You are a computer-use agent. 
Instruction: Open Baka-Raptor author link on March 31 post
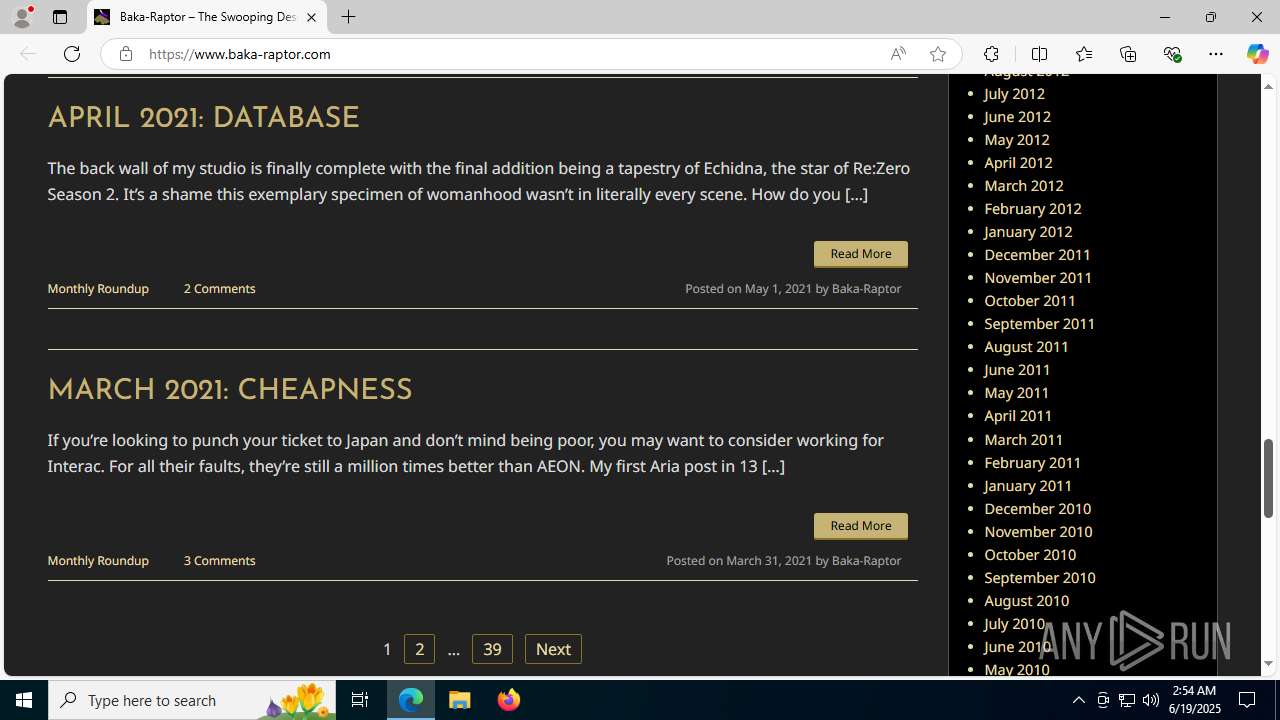[x=866, y=560]
